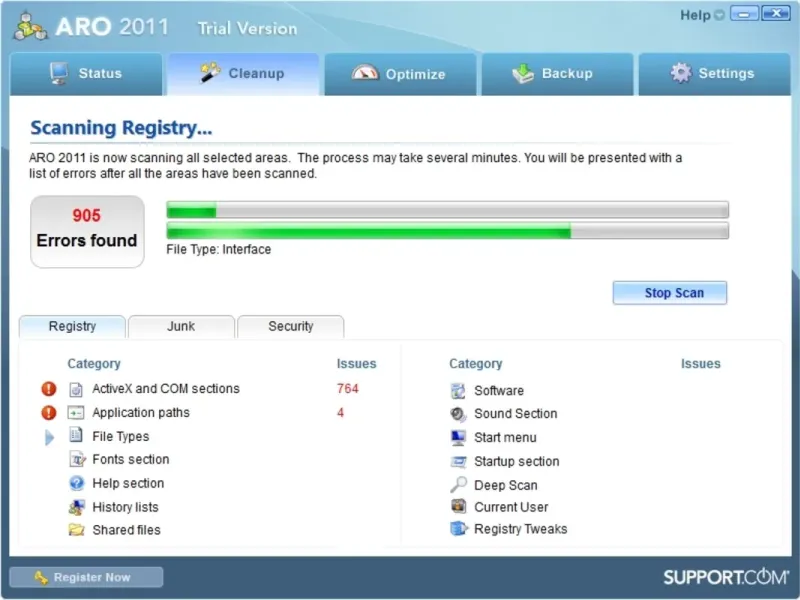Click the File Type: Interface status text
This screenshot has height=600, width=800.
coord(219,249)
